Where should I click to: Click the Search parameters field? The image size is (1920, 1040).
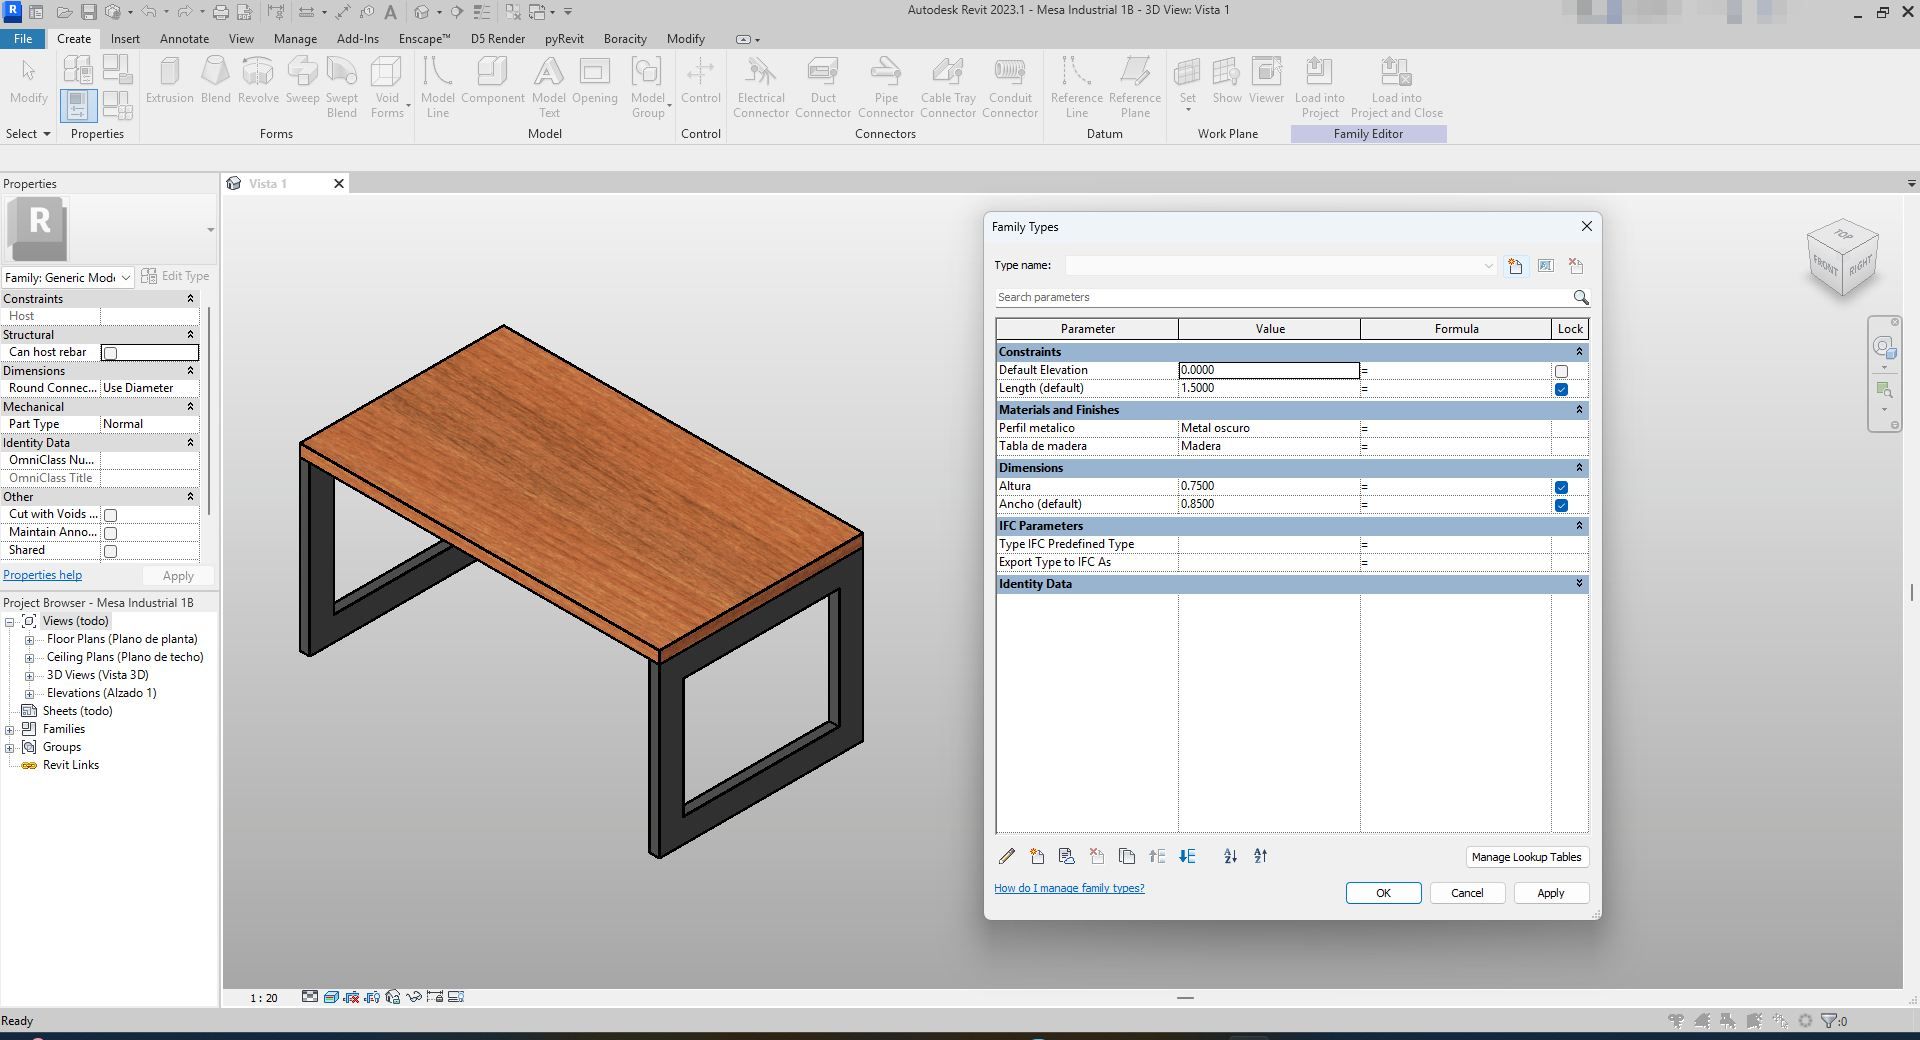pyautogui.click(x=1282, y=298)
